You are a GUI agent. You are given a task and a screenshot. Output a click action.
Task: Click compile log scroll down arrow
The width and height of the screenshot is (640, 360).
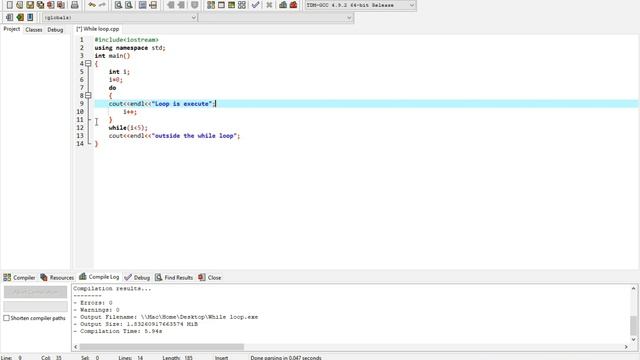(633, 339)
